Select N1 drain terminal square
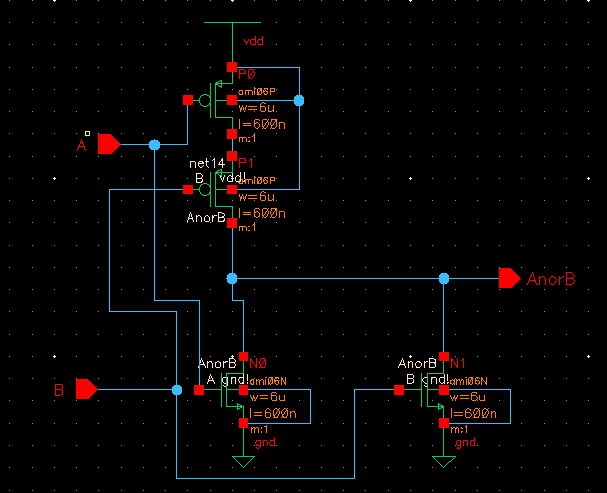Viewport: 607px width, 493px height. (x=444, y=356)
